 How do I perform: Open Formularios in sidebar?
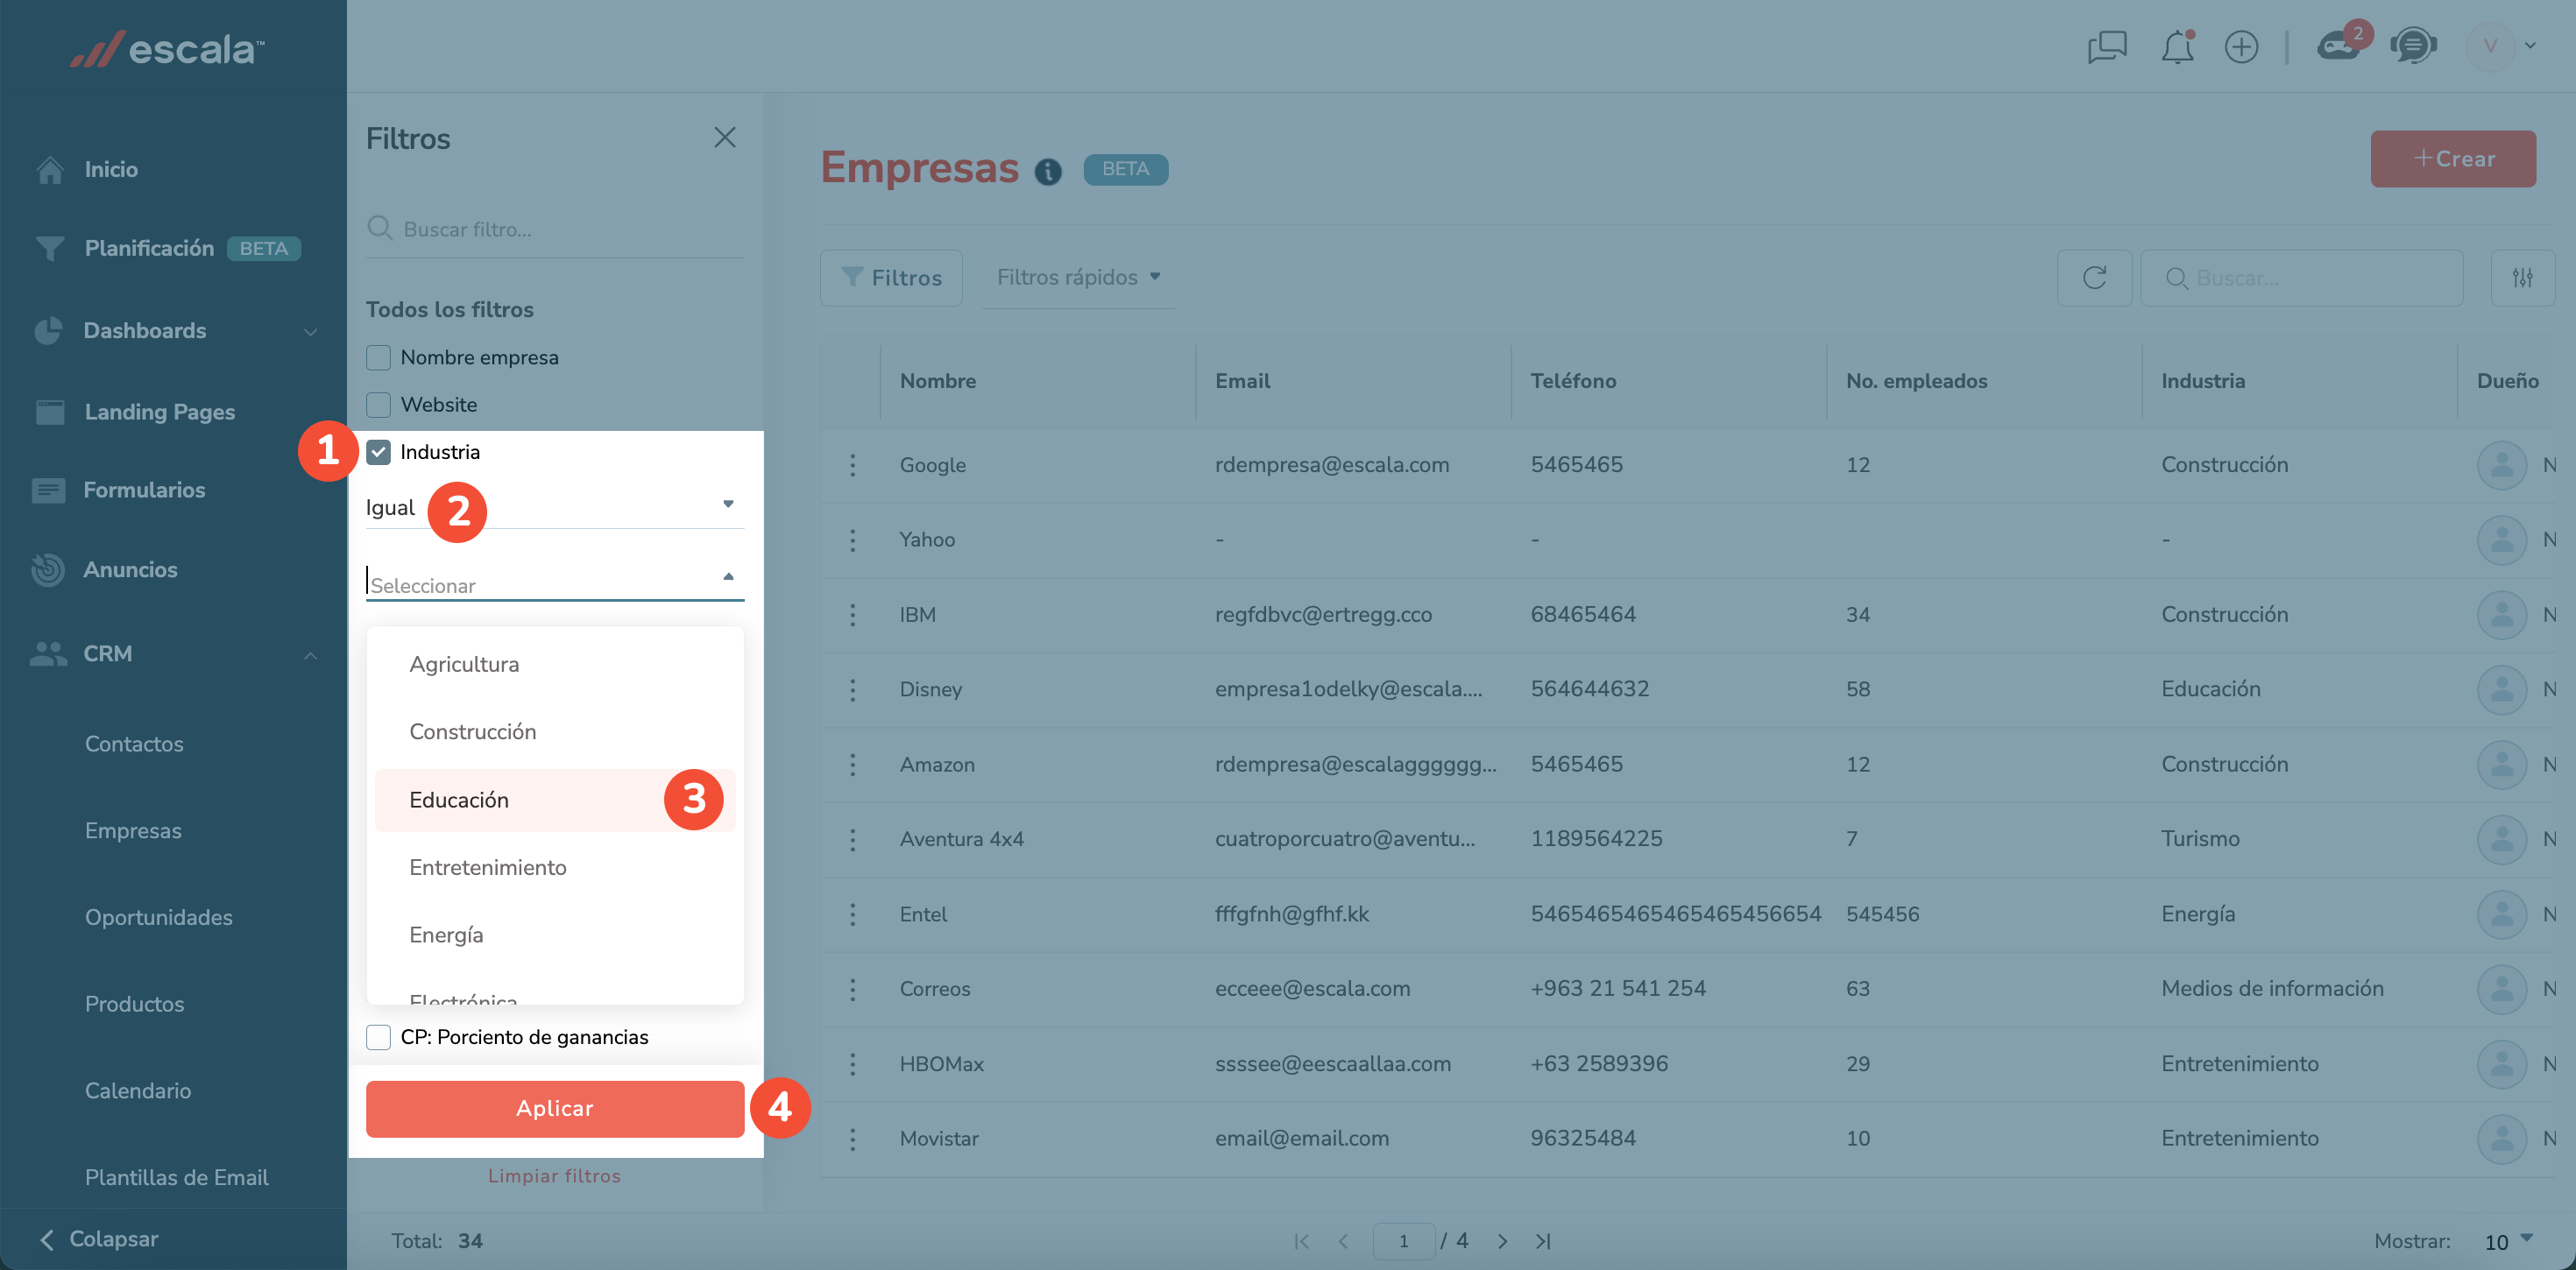coord(144,490)
